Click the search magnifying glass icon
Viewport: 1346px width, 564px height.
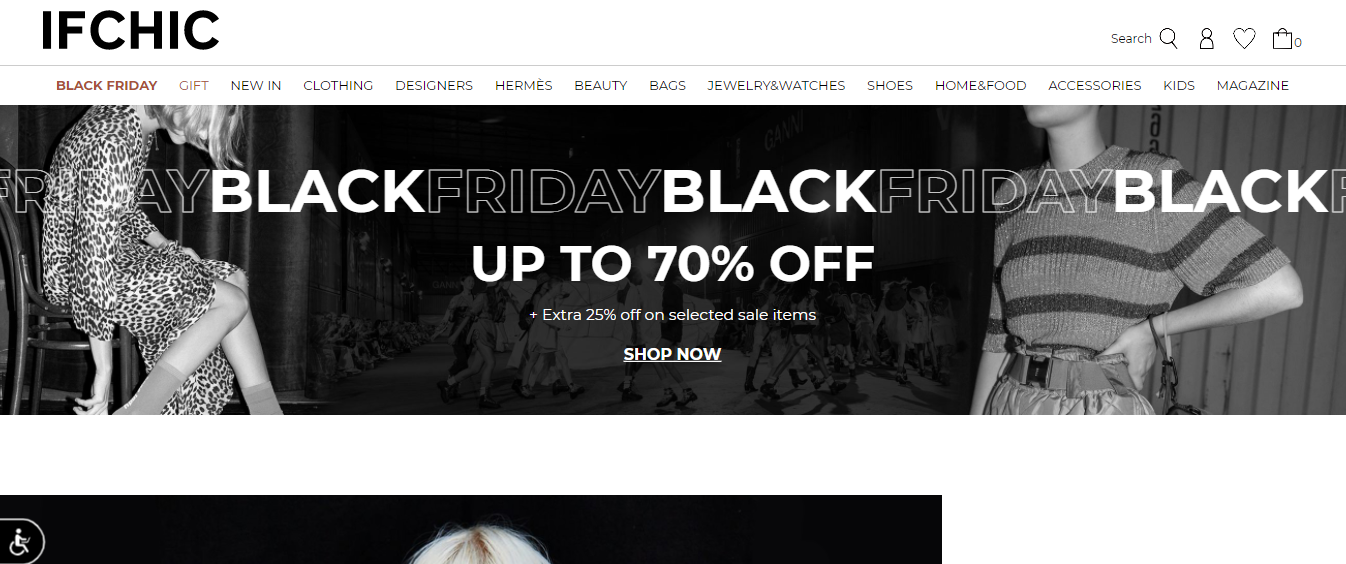pyautogui.click(x=1168, y=39)
